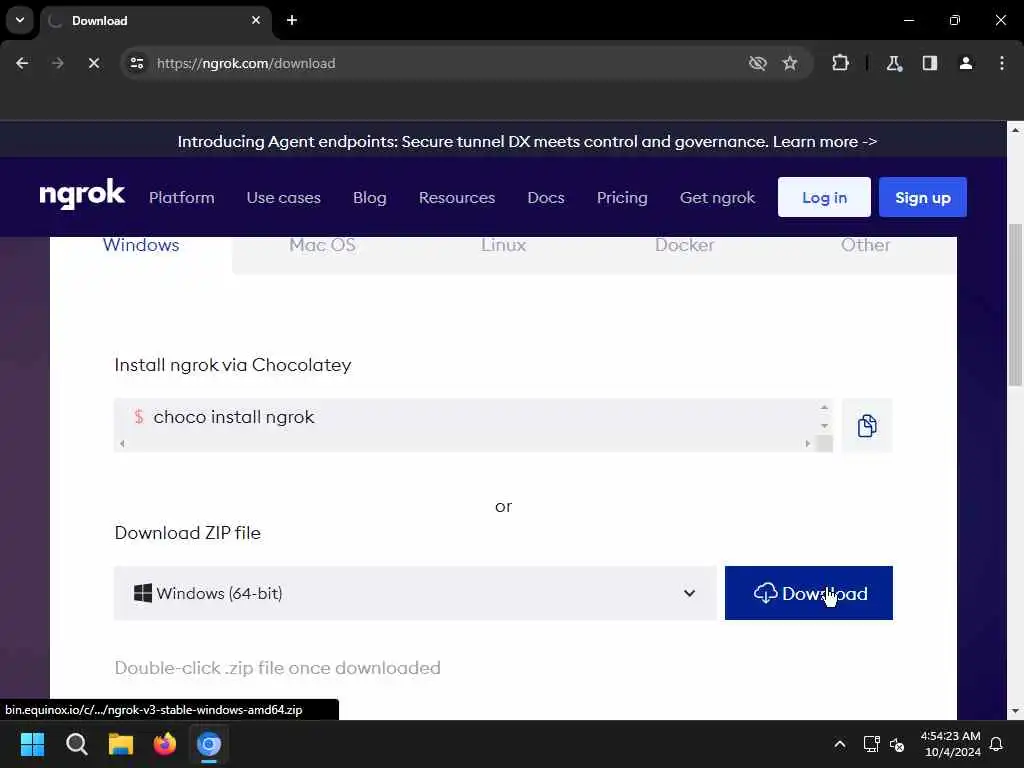Click the page scrollbar down arrow
Screen dimensions: 1024x768
(x=1015, y=711)
